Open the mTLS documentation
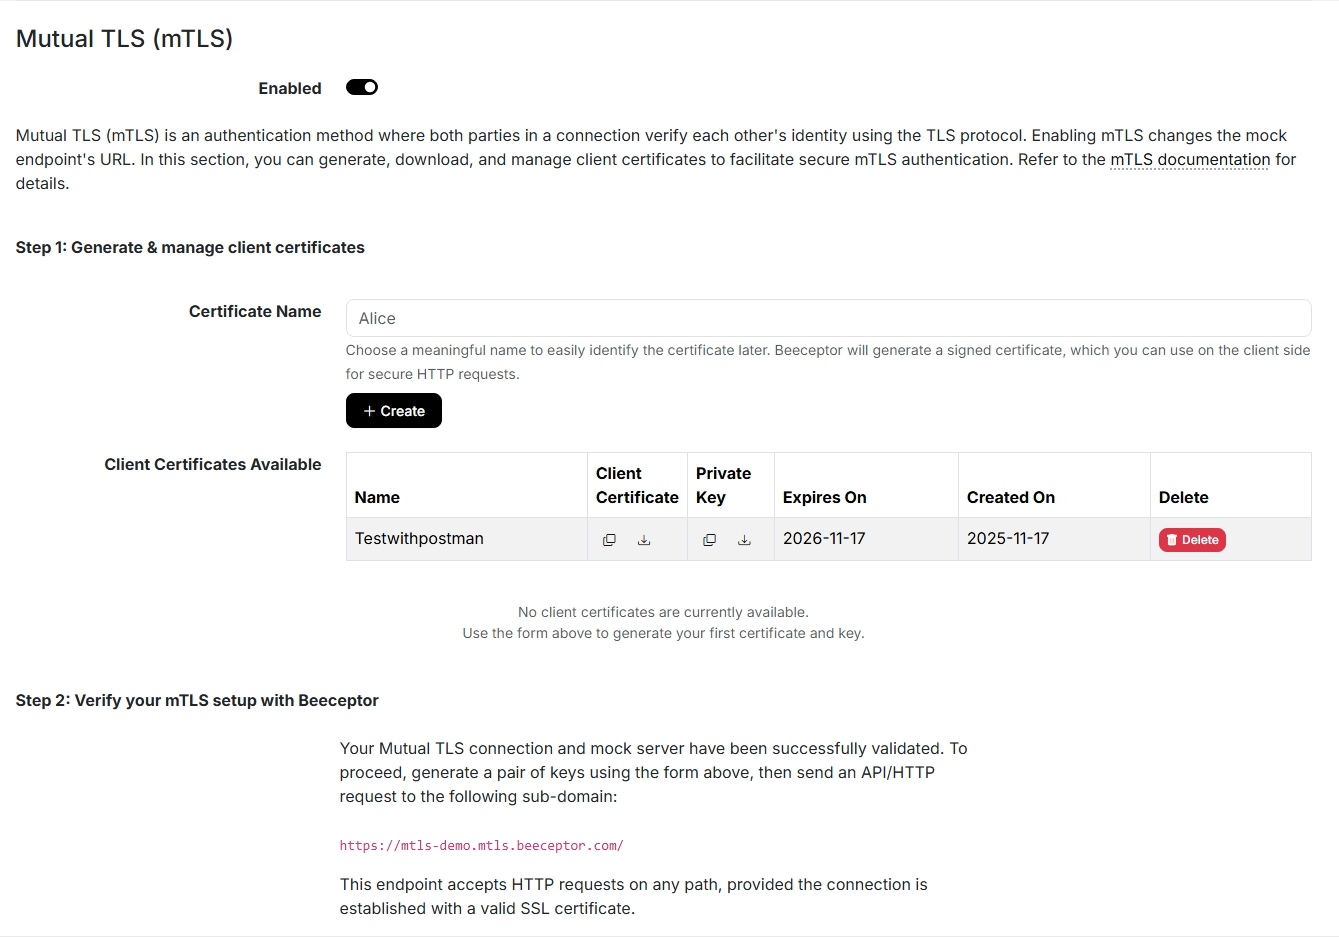Image resolution: width=1339 pixels, height=937 pixels. coord(1189,159)
